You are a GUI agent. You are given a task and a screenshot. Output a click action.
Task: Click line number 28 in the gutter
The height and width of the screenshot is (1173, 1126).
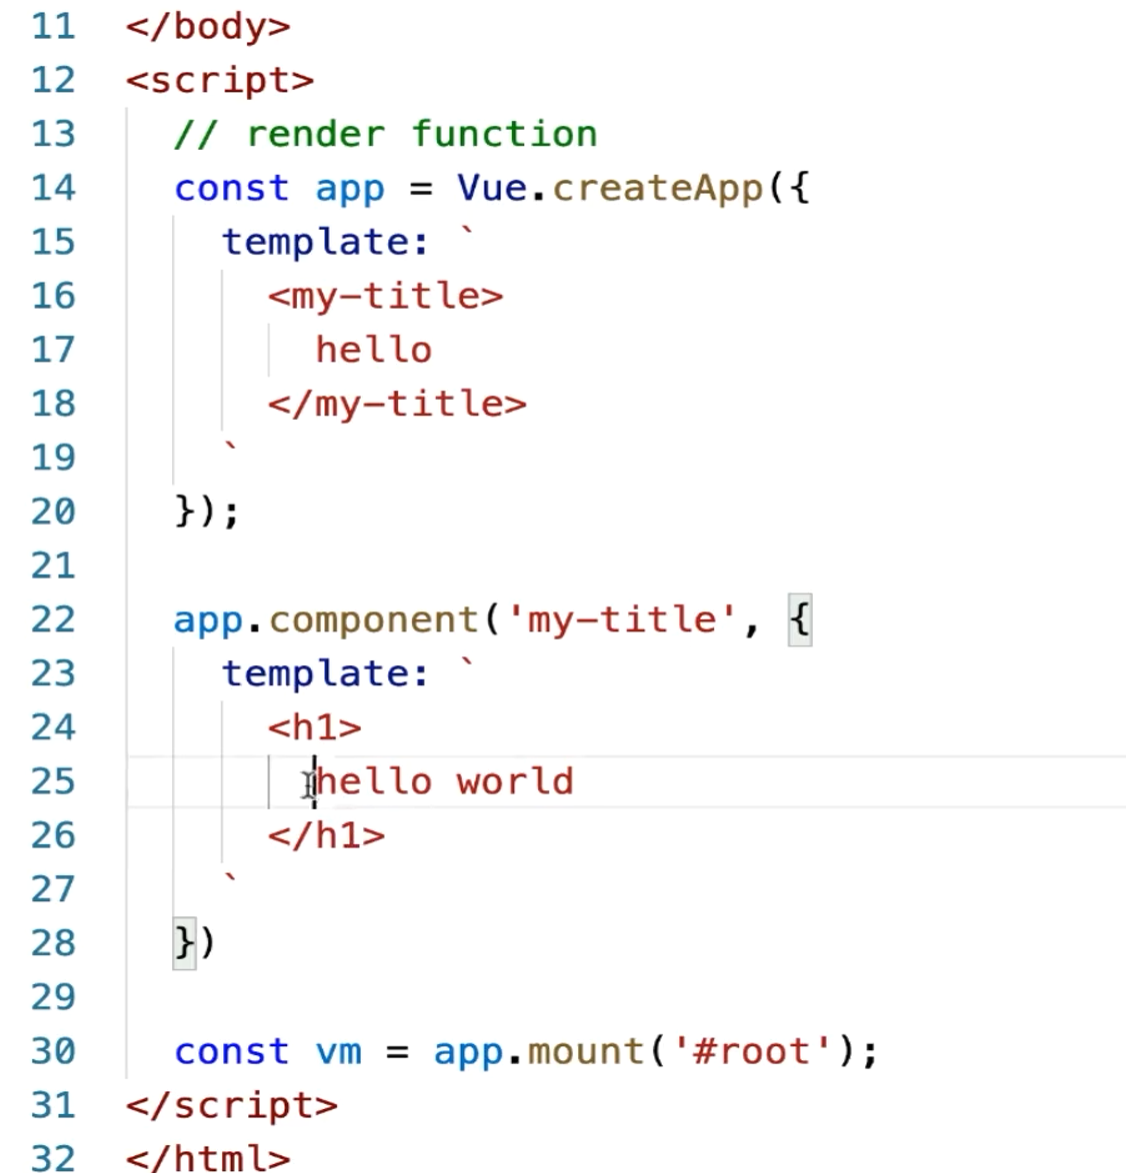point(53,944)
